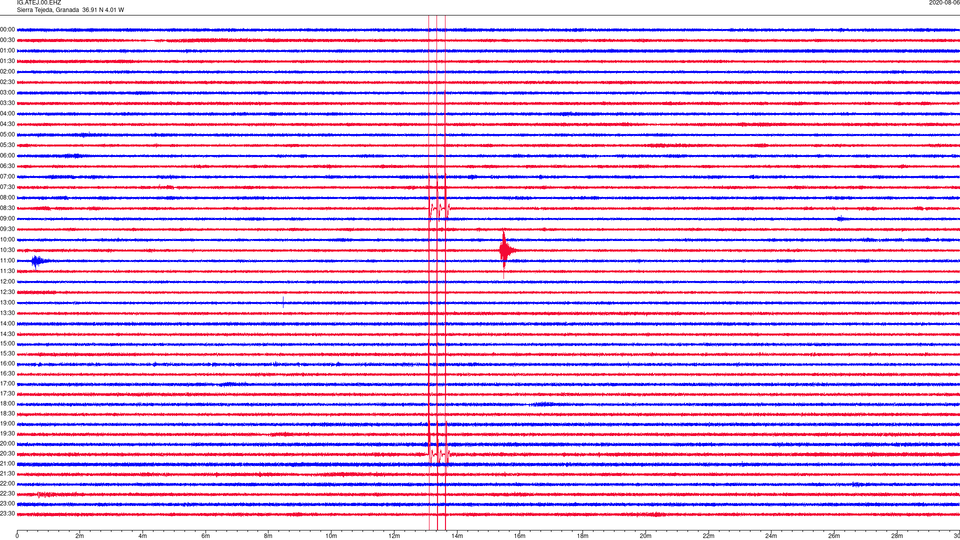Click the 10m tick label
960x540 pixels.
click(x=331, y=536)
